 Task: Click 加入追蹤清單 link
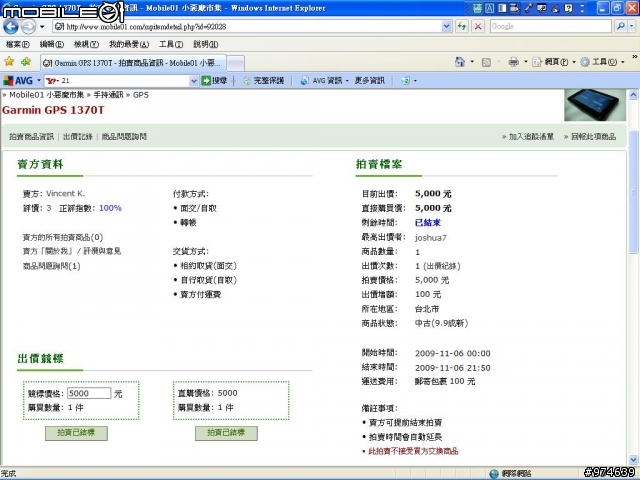pos(531,137)
